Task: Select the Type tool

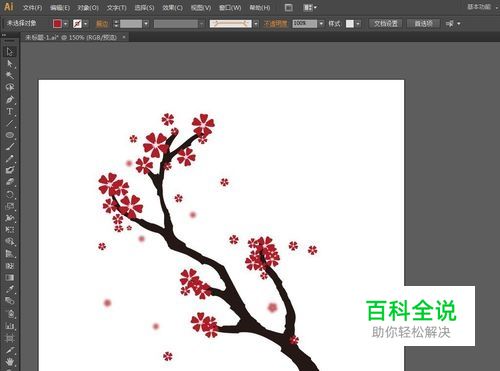Action: pyautogui.click(x=10, y=111)
